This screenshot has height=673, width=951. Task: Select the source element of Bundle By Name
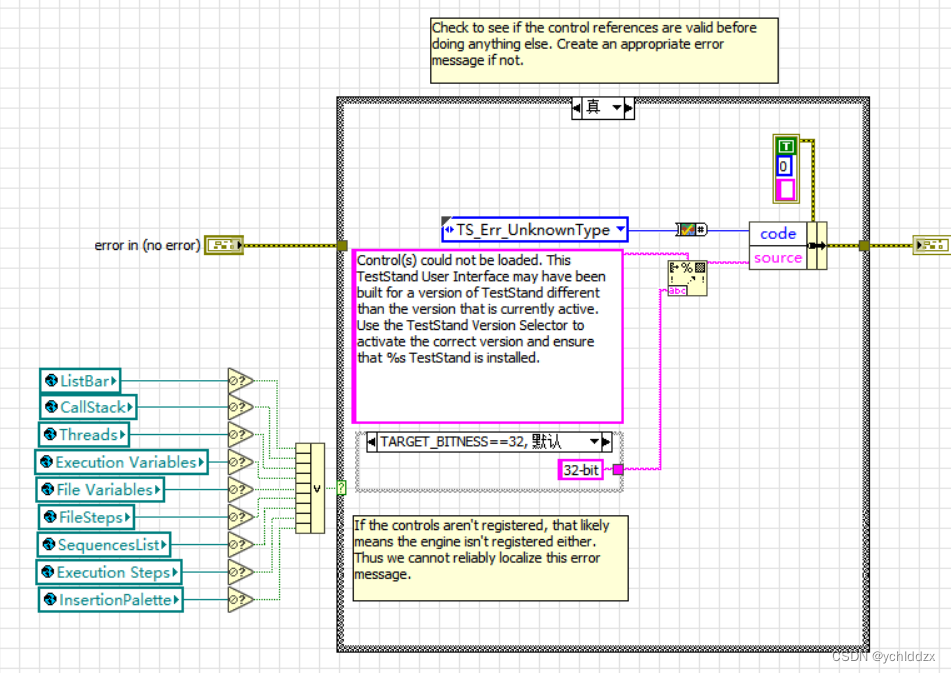(x=778, y=258)
